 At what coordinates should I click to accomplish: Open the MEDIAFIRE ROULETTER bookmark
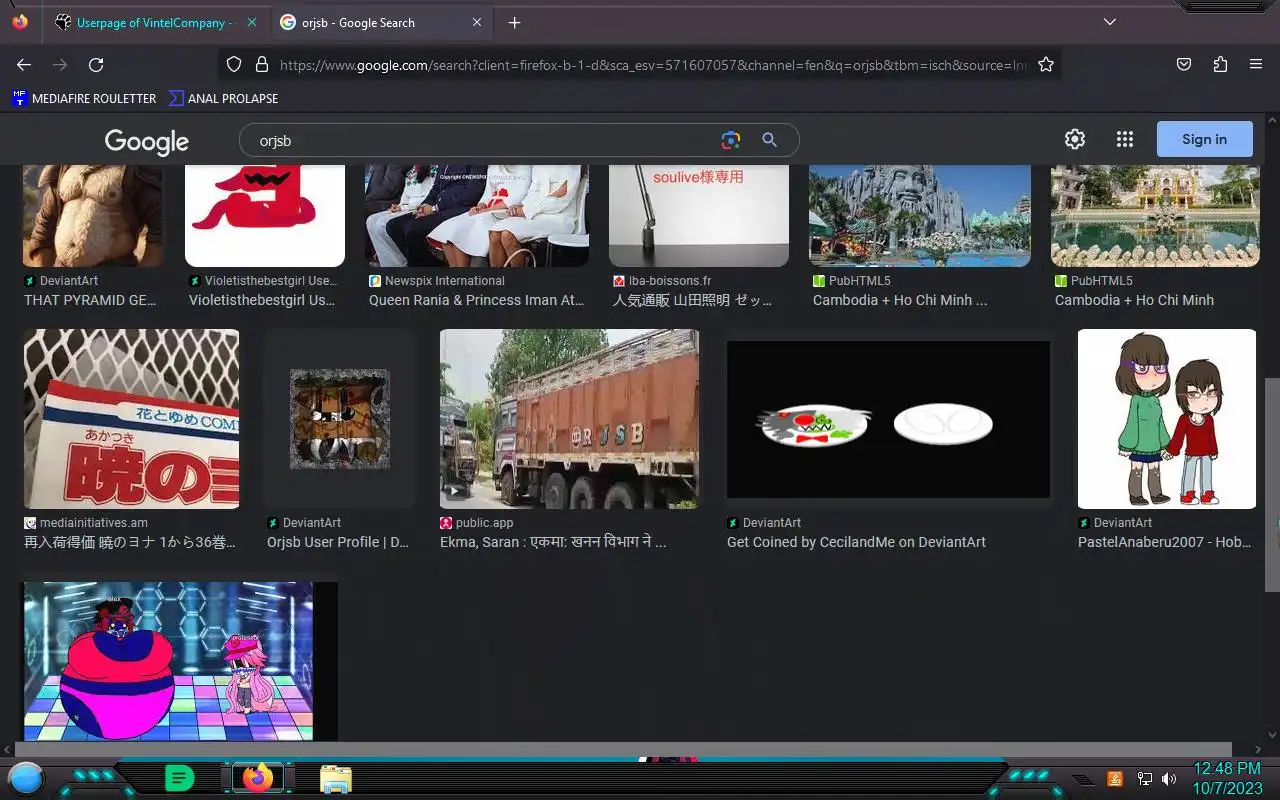[x=84, y=98]
